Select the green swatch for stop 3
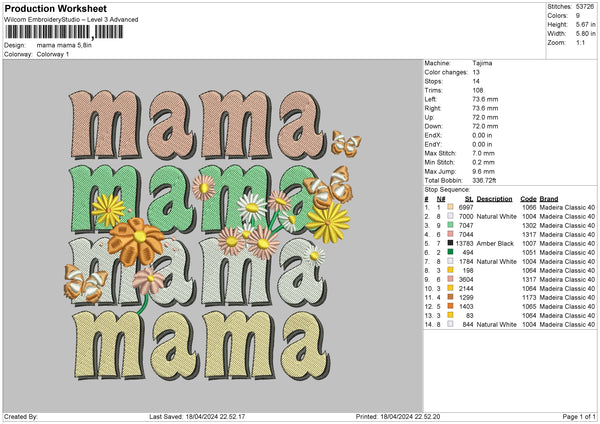 coord(450,225)
